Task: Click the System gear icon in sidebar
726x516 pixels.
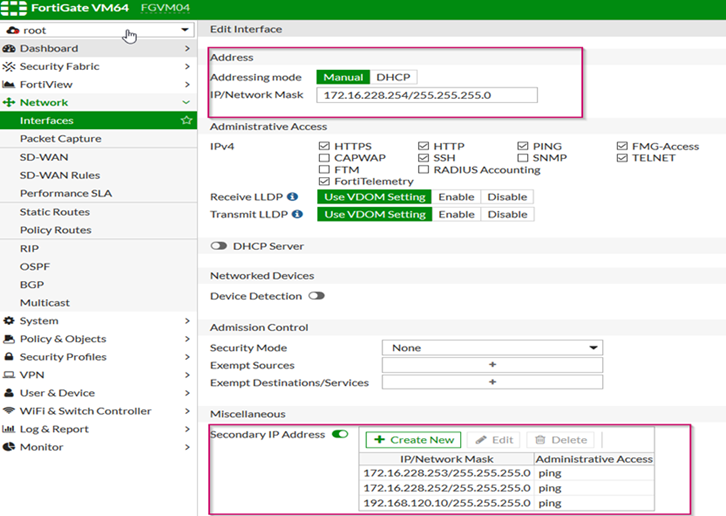Action: pyautogui.click(x=10, y=321)
